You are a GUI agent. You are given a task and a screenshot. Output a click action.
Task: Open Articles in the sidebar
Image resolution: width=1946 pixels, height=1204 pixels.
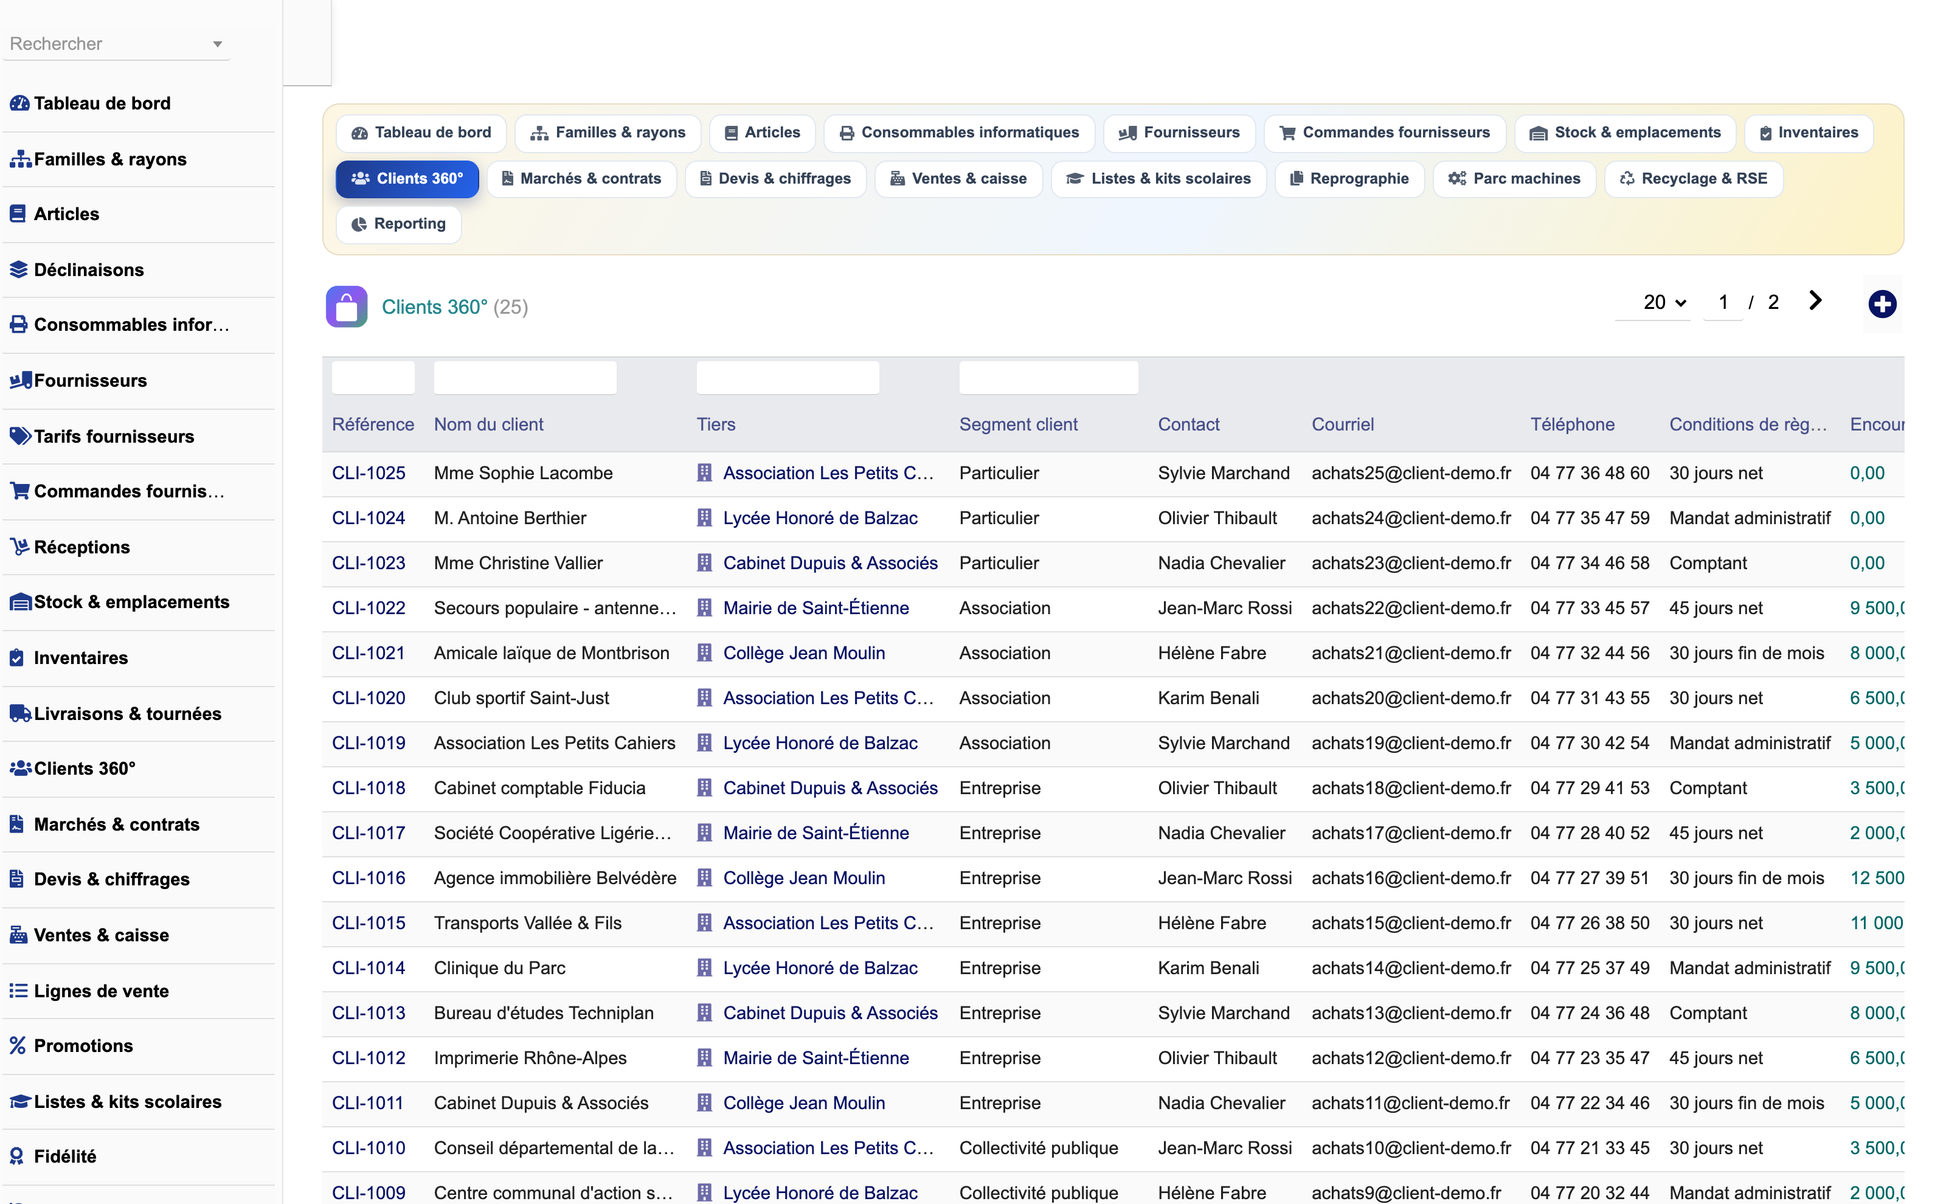[x=66, y=214]
